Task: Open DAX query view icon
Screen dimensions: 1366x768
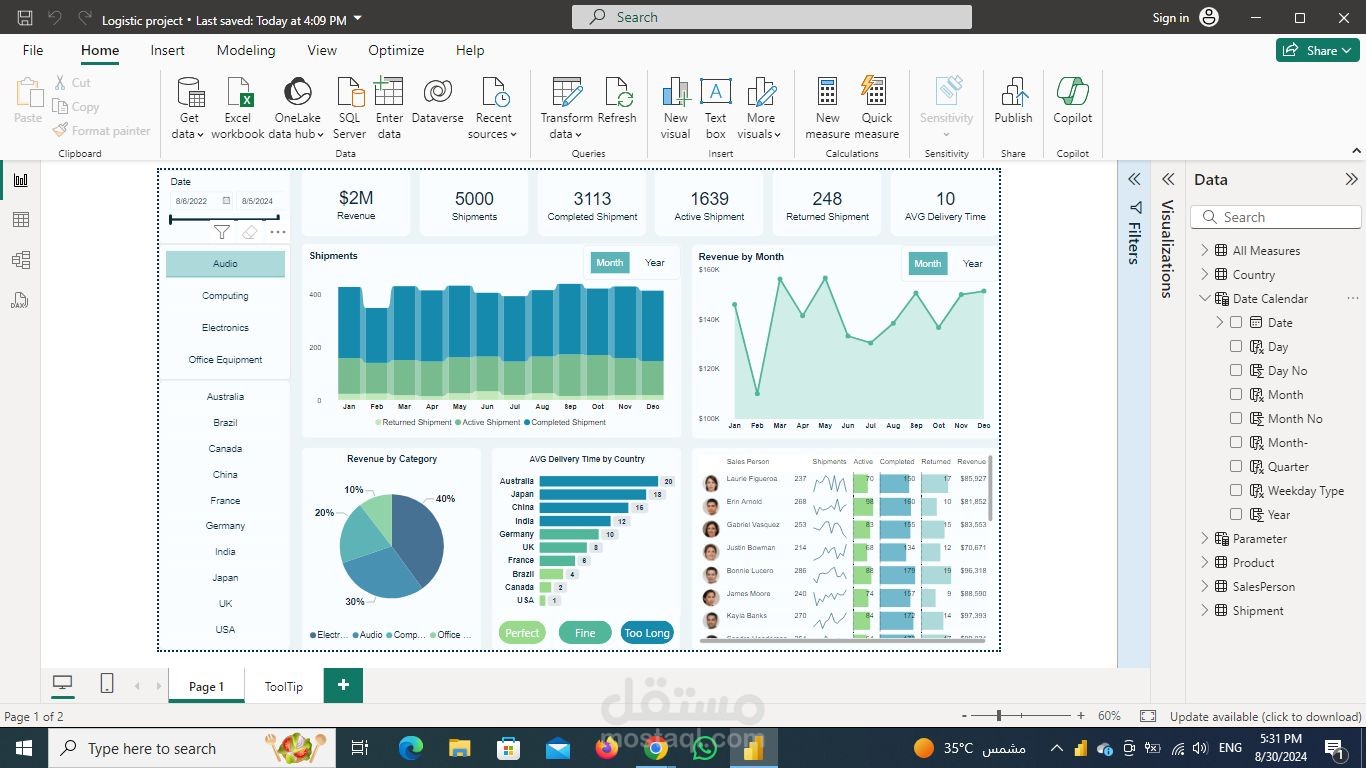Action: pyautogui.click(x=21, y=300)
